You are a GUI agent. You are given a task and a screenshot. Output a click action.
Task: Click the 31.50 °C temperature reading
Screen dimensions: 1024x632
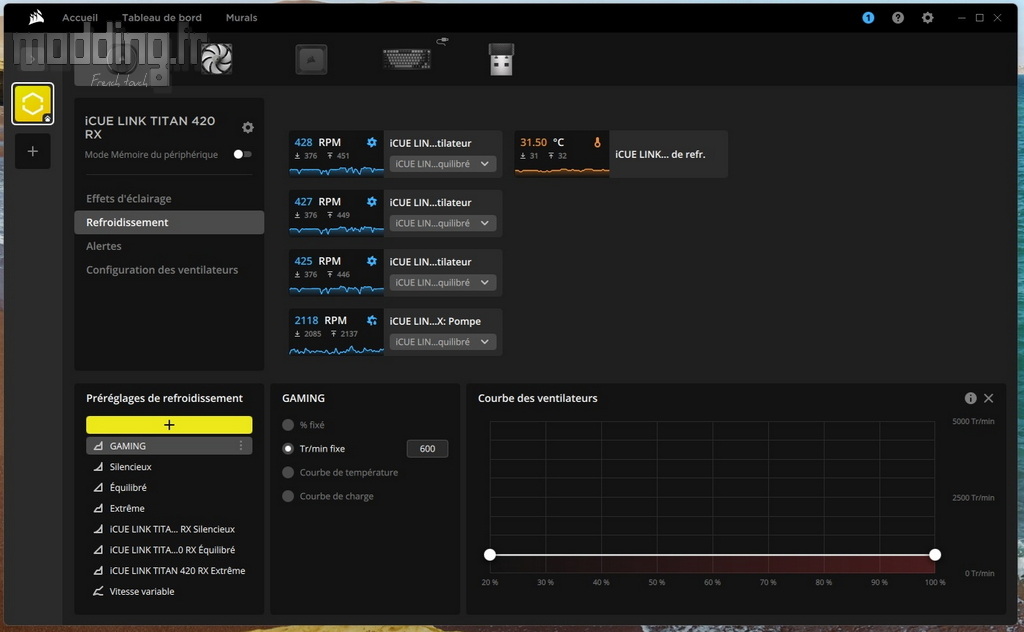tap(542, 142)
